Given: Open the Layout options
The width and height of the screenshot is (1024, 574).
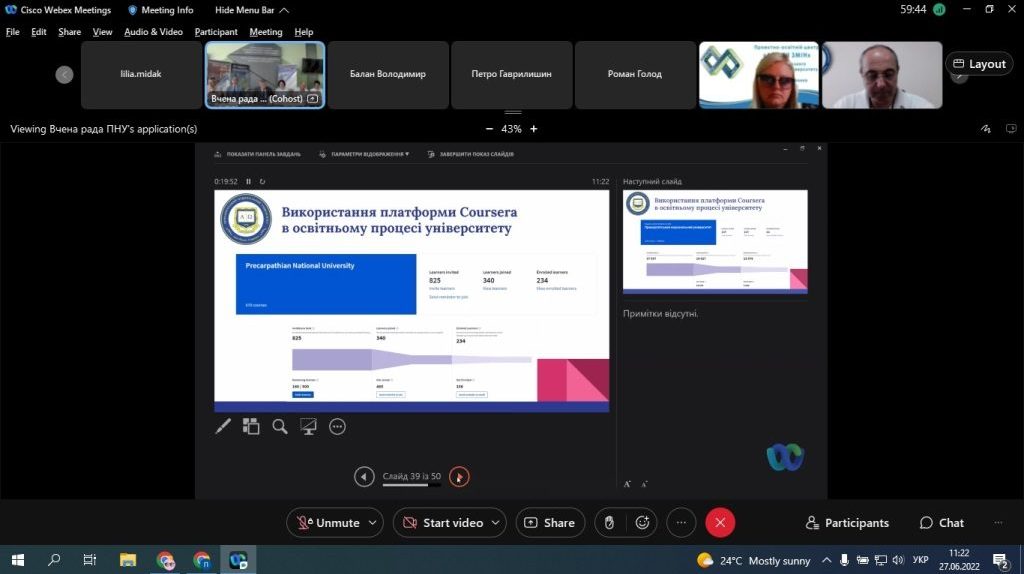Looking at the screenshot, I should coord(978,64).
